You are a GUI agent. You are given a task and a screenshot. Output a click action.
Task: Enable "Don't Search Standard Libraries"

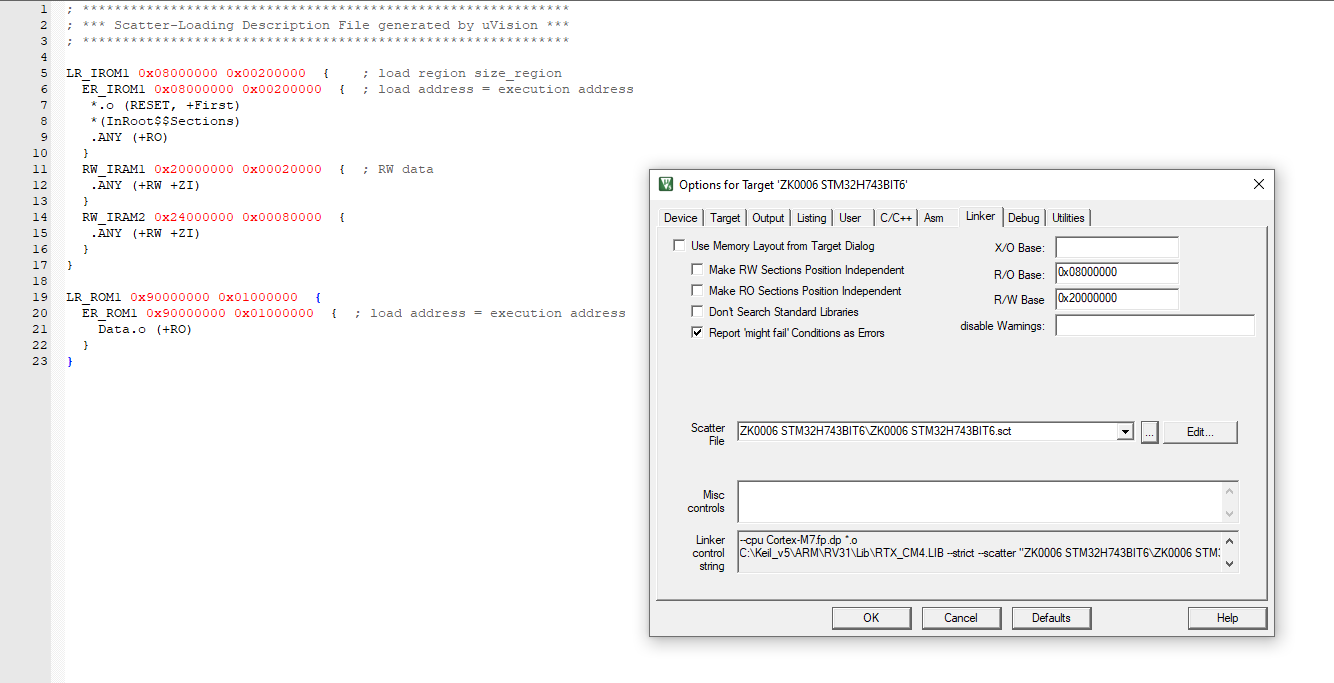point(697,311)
